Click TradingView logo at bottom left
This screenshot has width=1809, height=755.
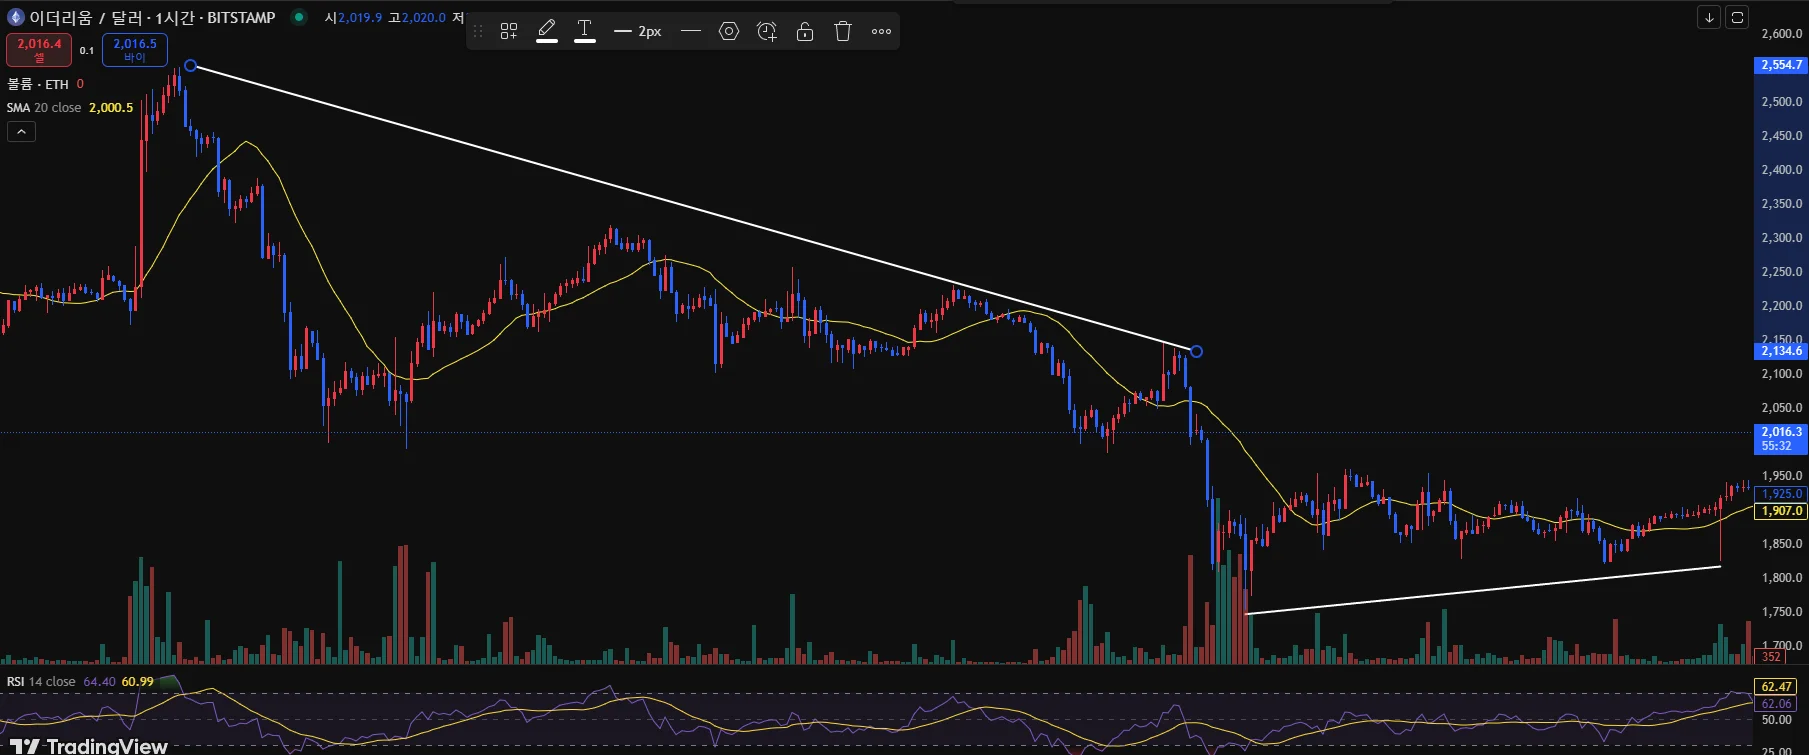[88, 746]
